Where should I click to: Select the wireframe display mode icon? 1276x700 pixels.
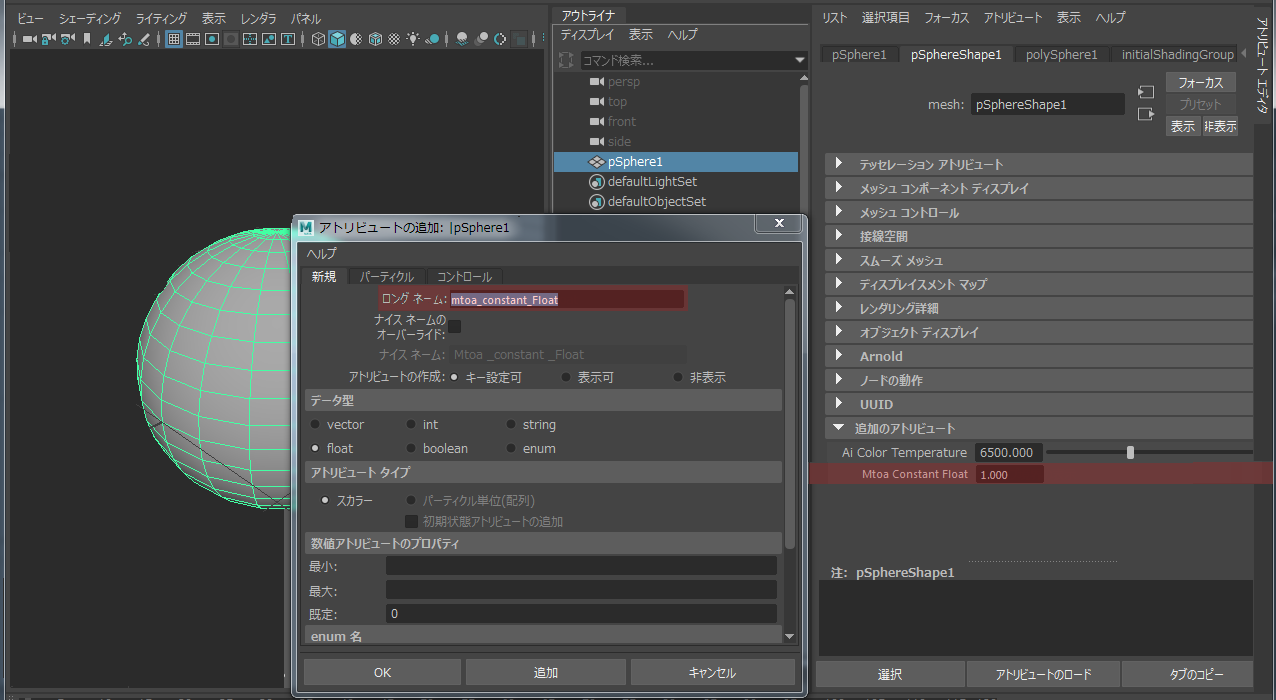pos(319,38)
